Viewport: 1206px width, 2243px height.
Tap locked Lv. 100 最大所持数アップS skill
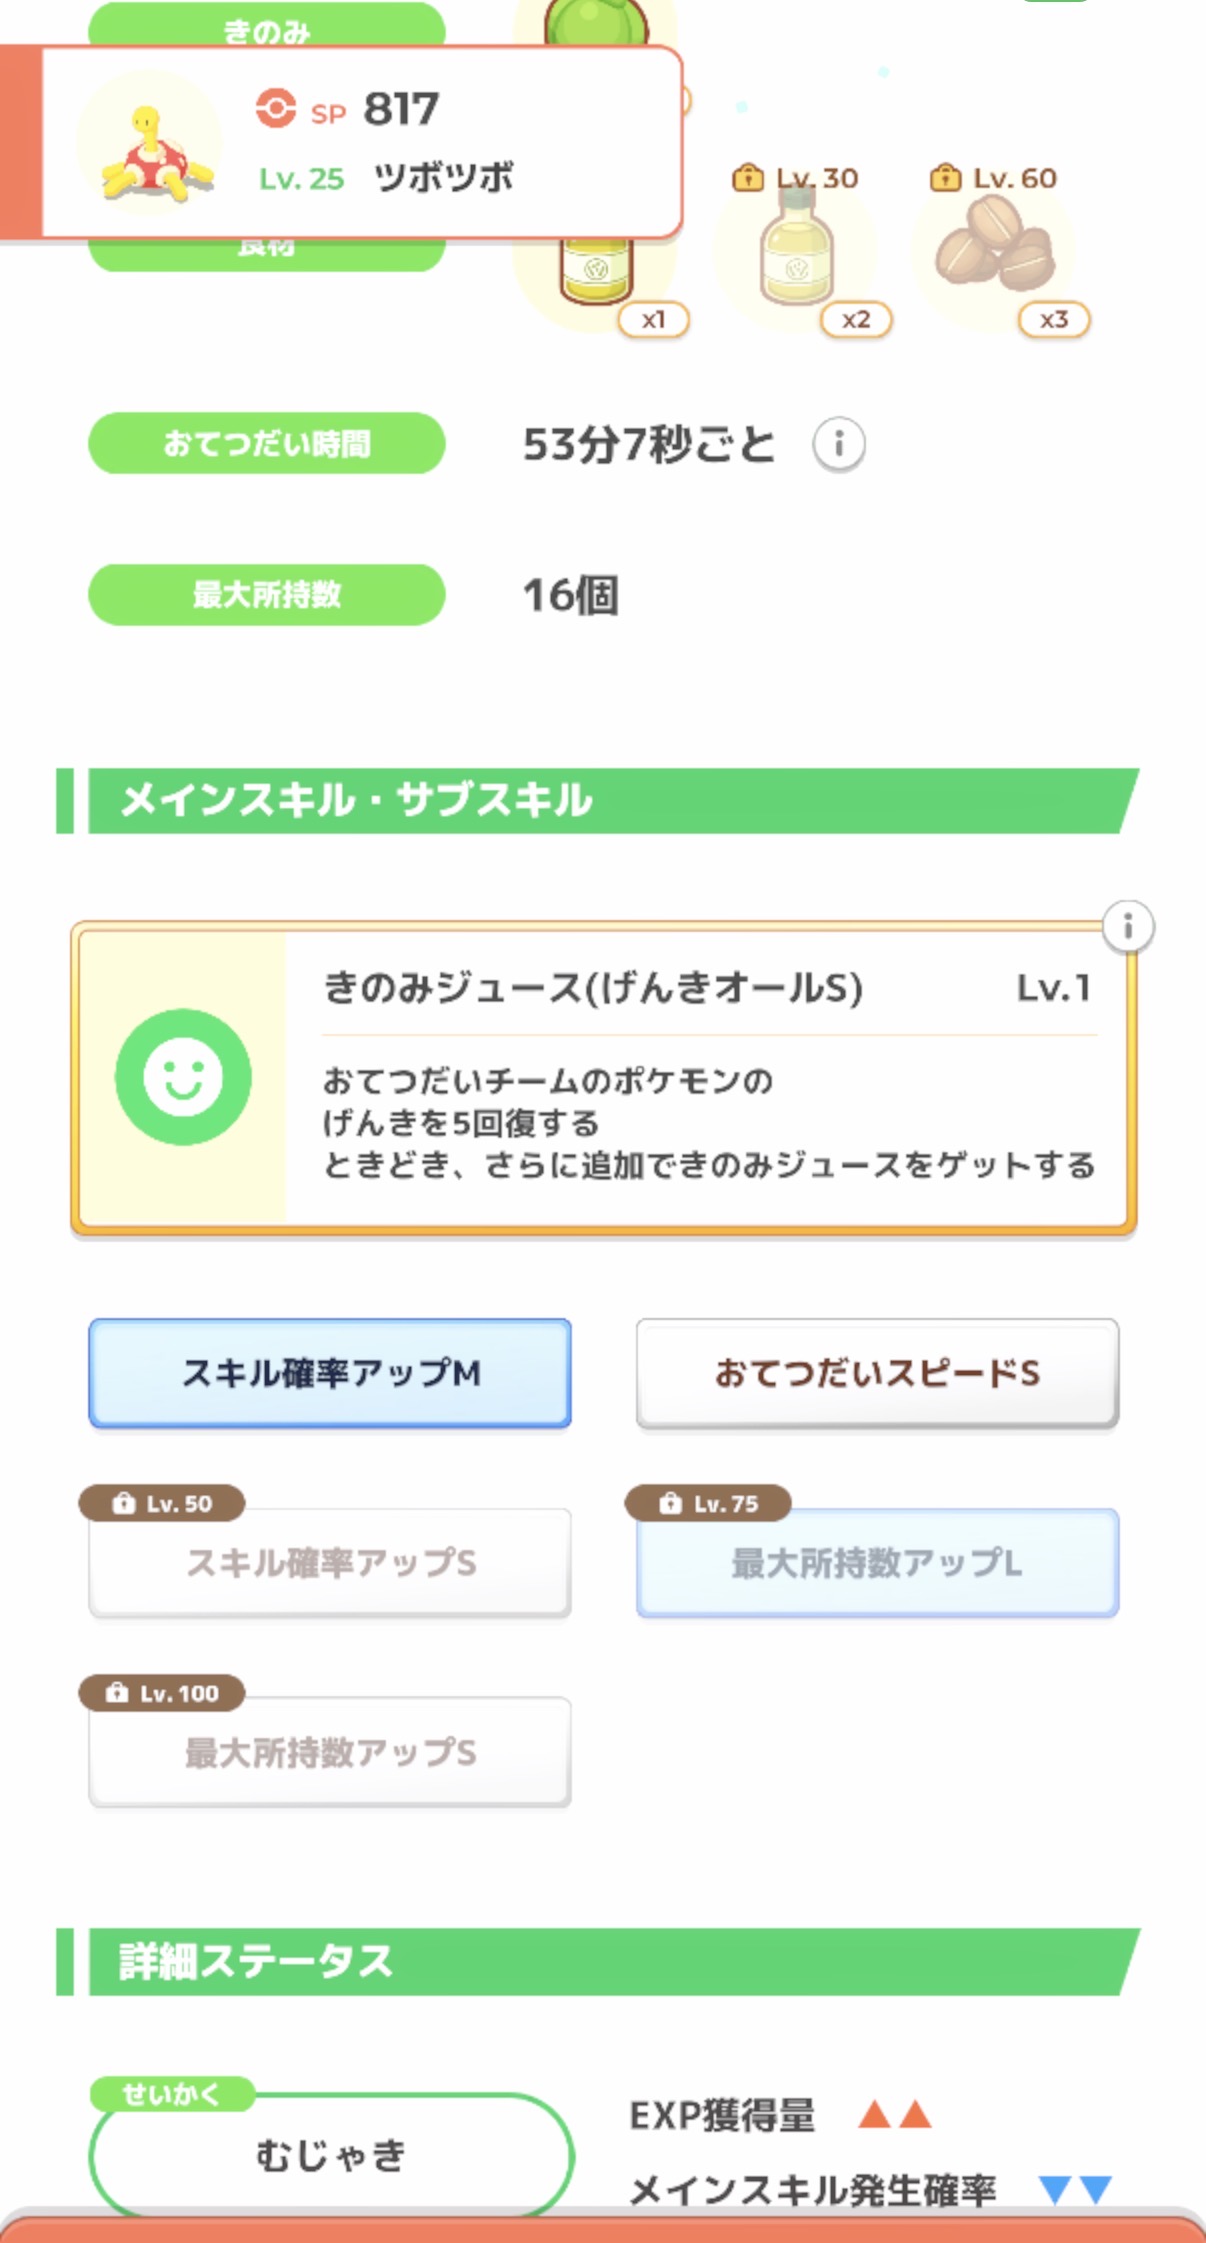(x=330, y=1752)
